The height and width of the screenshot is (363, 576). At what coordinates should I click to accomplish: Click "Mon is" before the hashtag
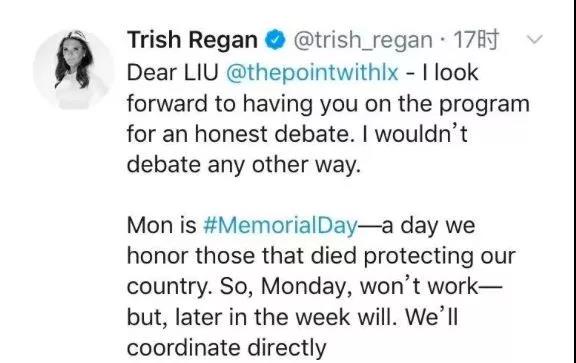[162, 225]
